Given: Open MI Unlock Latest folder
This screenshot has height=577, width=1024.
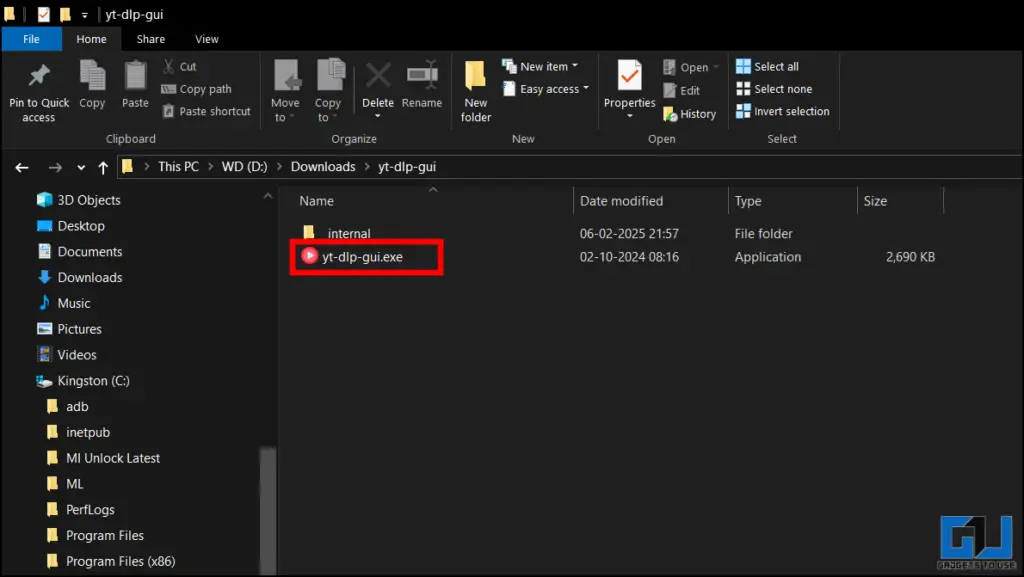Looking at the screenshot, I should [x=103, y=458].
